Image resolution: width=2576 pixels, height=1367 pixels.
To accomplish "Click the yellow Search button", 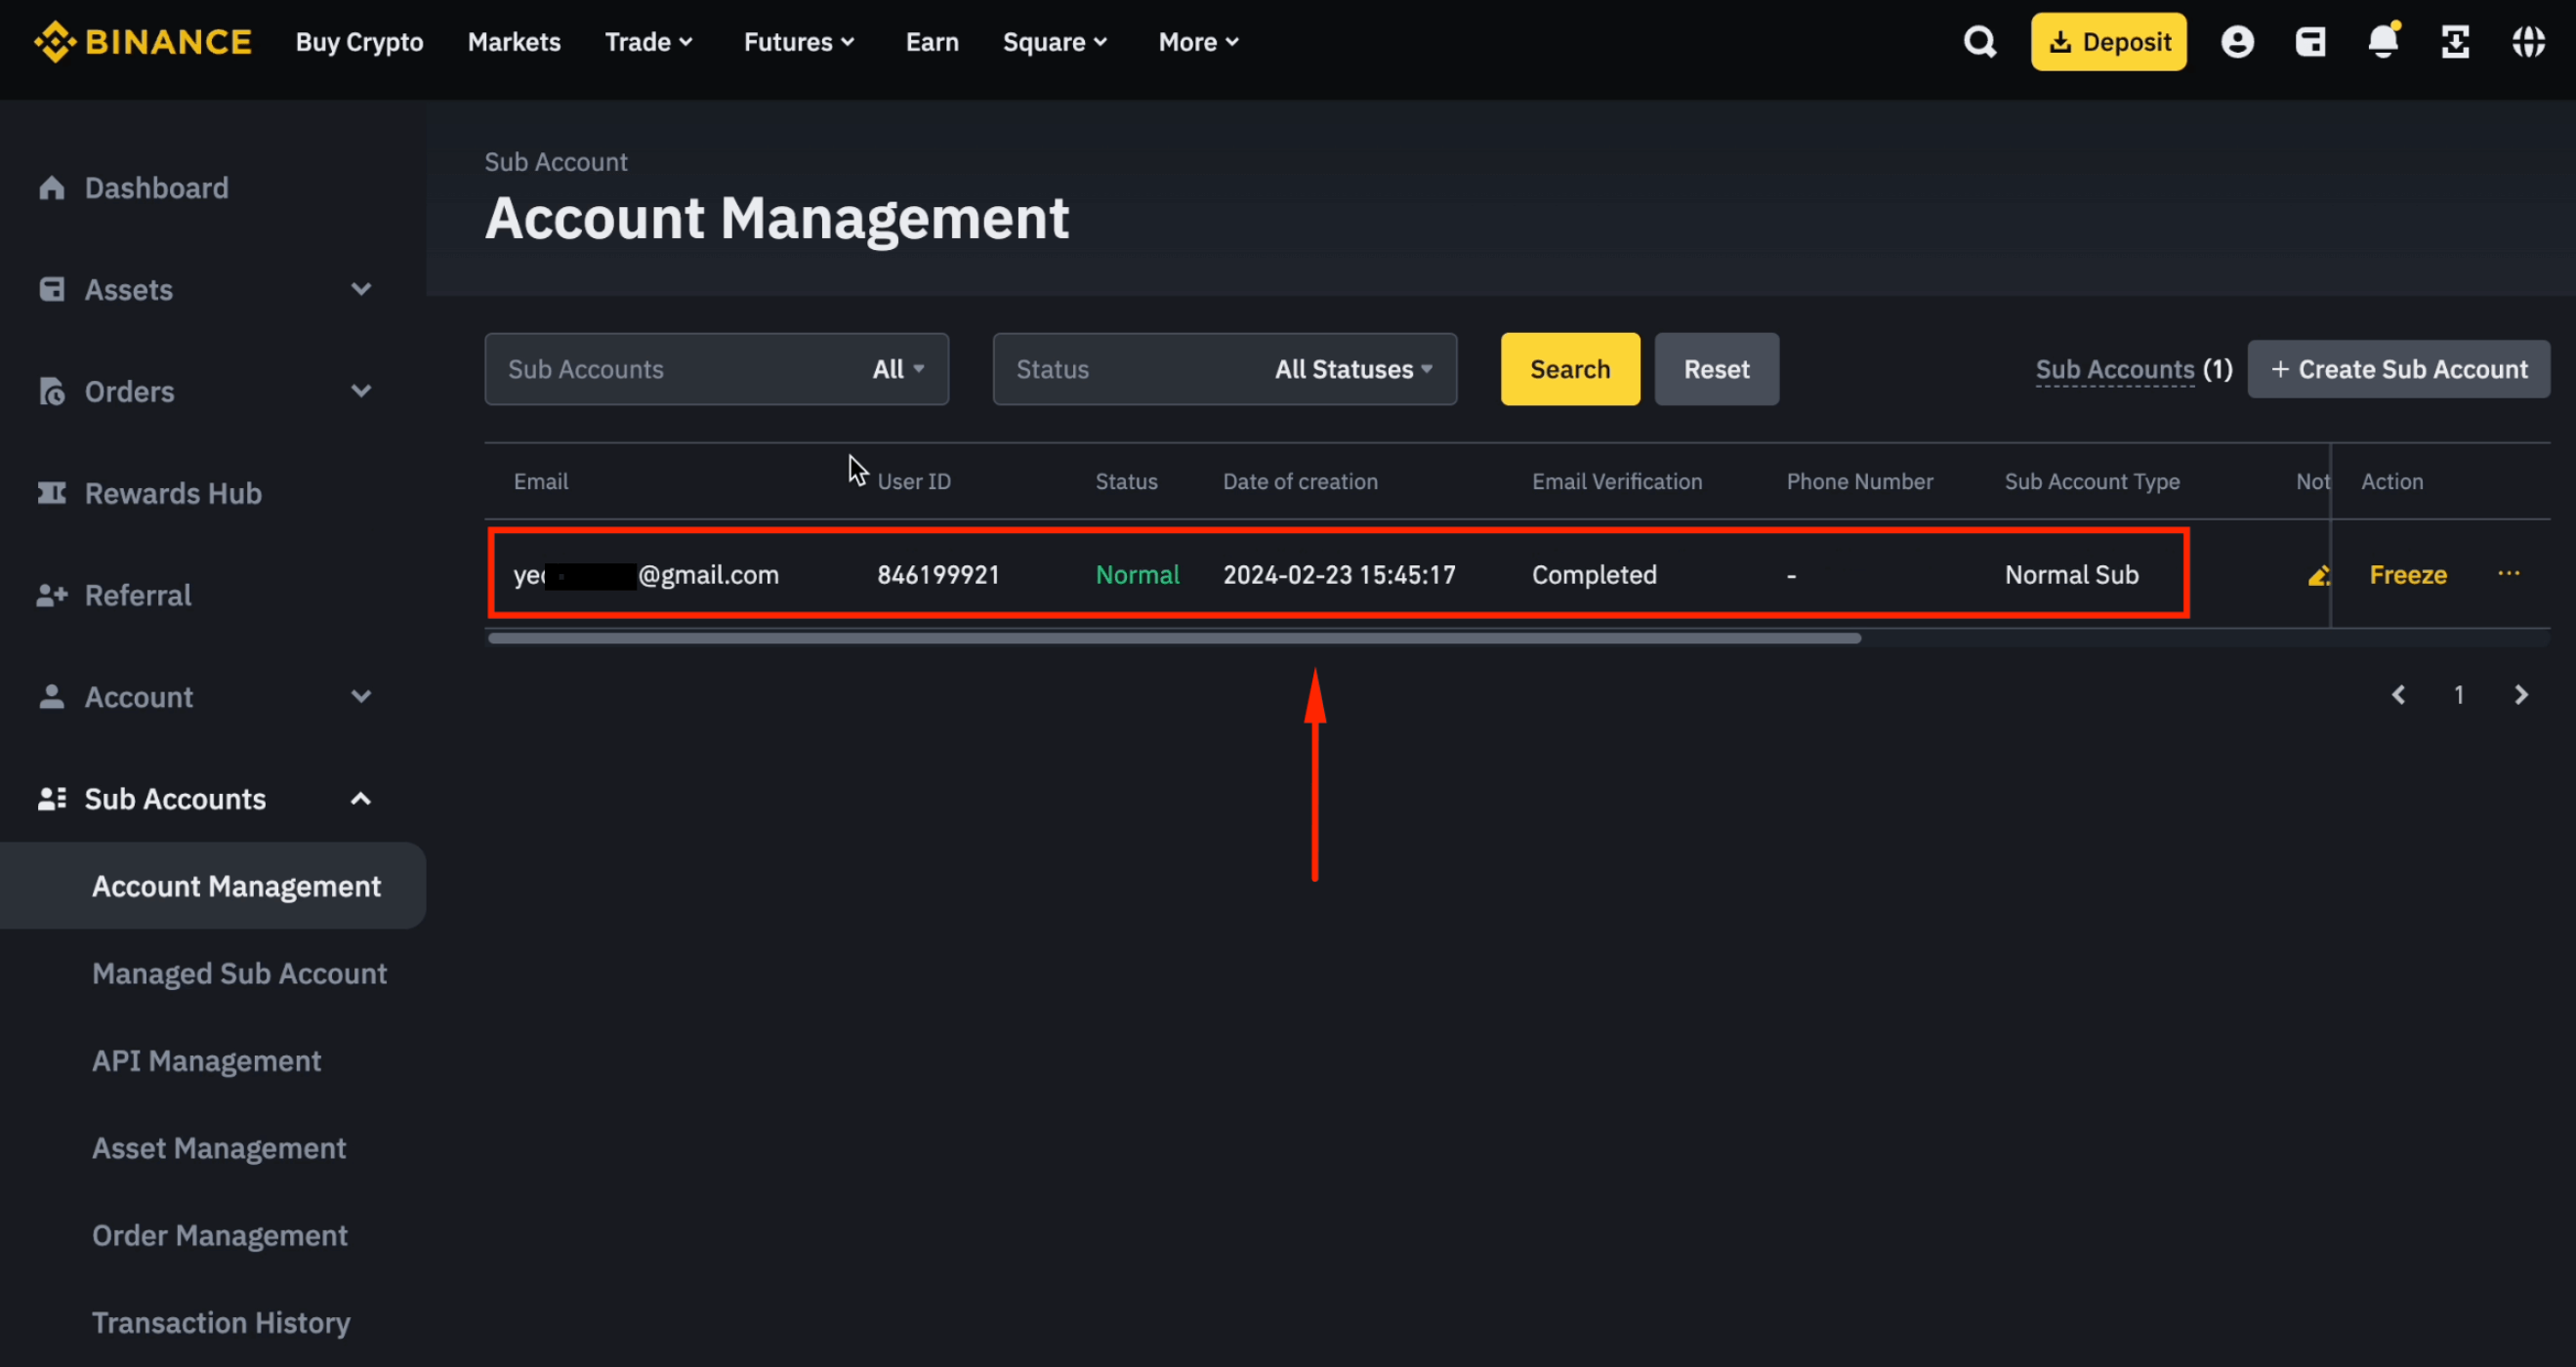I will (x=1569, y=369).
